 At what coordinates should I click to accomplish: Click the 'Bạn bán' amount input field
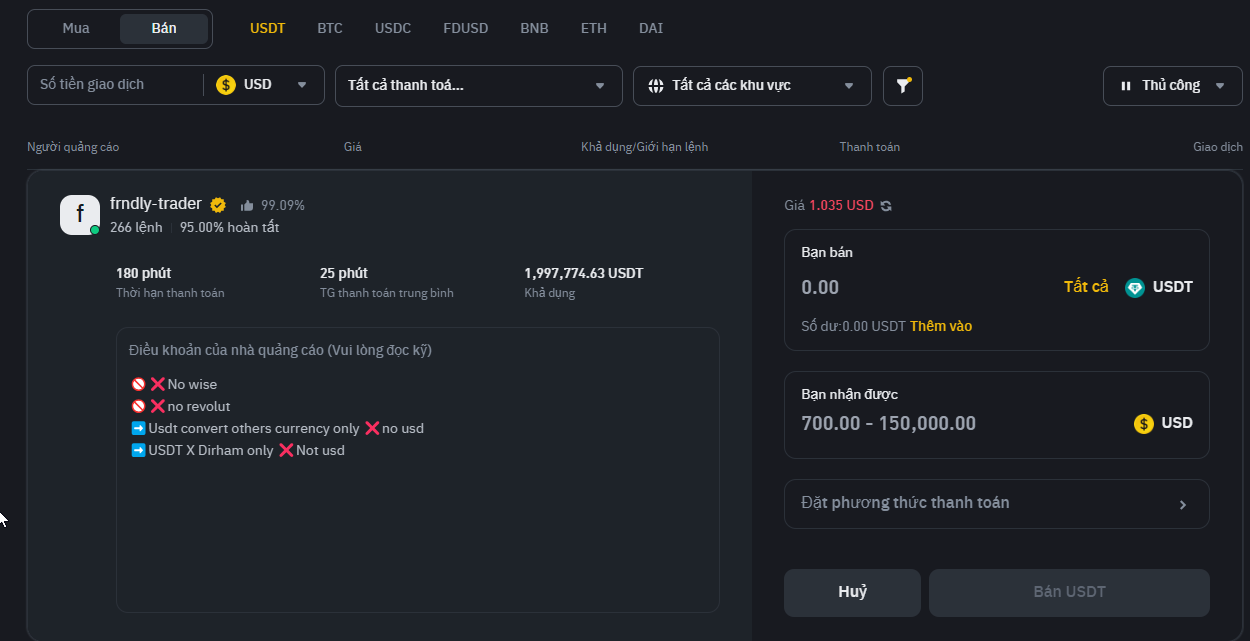[x=920, y=288]
